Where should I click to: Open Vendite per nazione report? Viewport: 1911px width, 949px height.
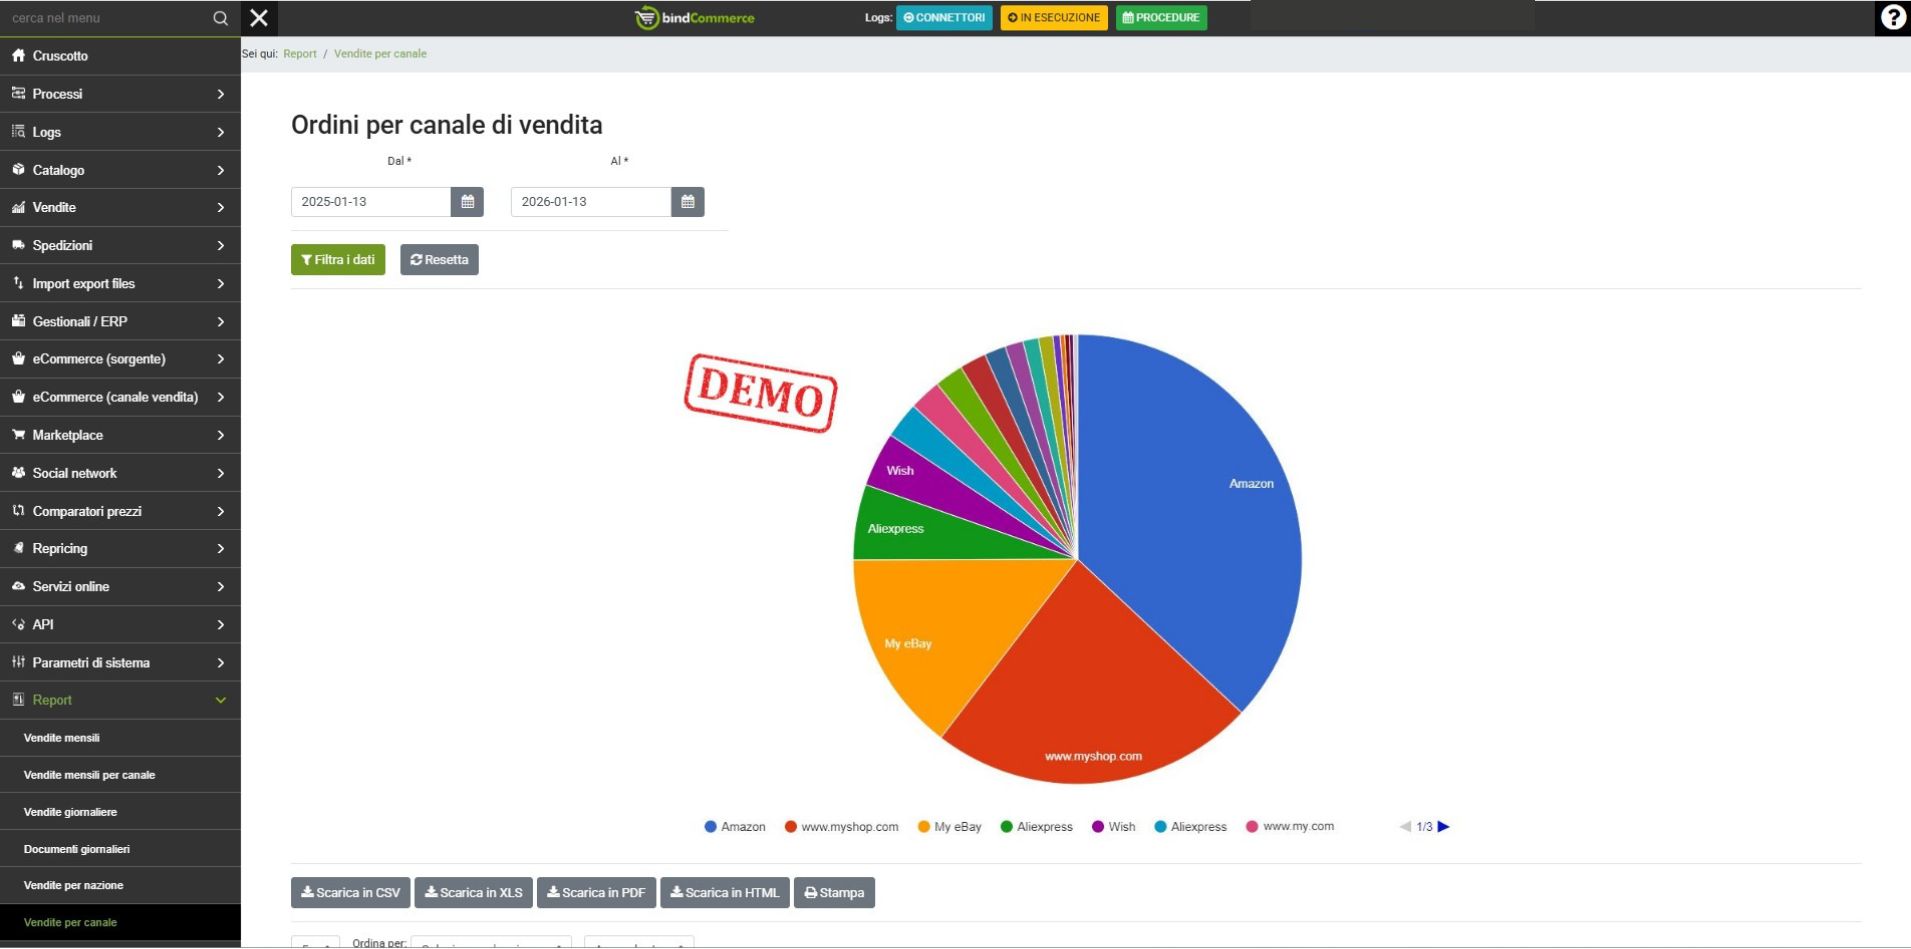(x=74, y=885)
